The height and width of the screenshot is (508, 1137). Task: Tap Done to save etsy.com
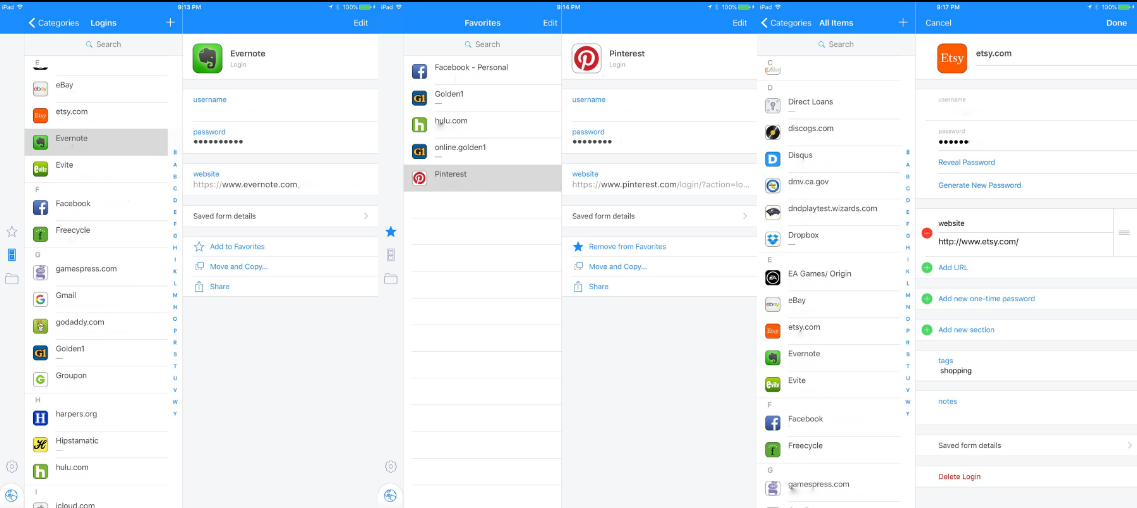(1117, 22)
